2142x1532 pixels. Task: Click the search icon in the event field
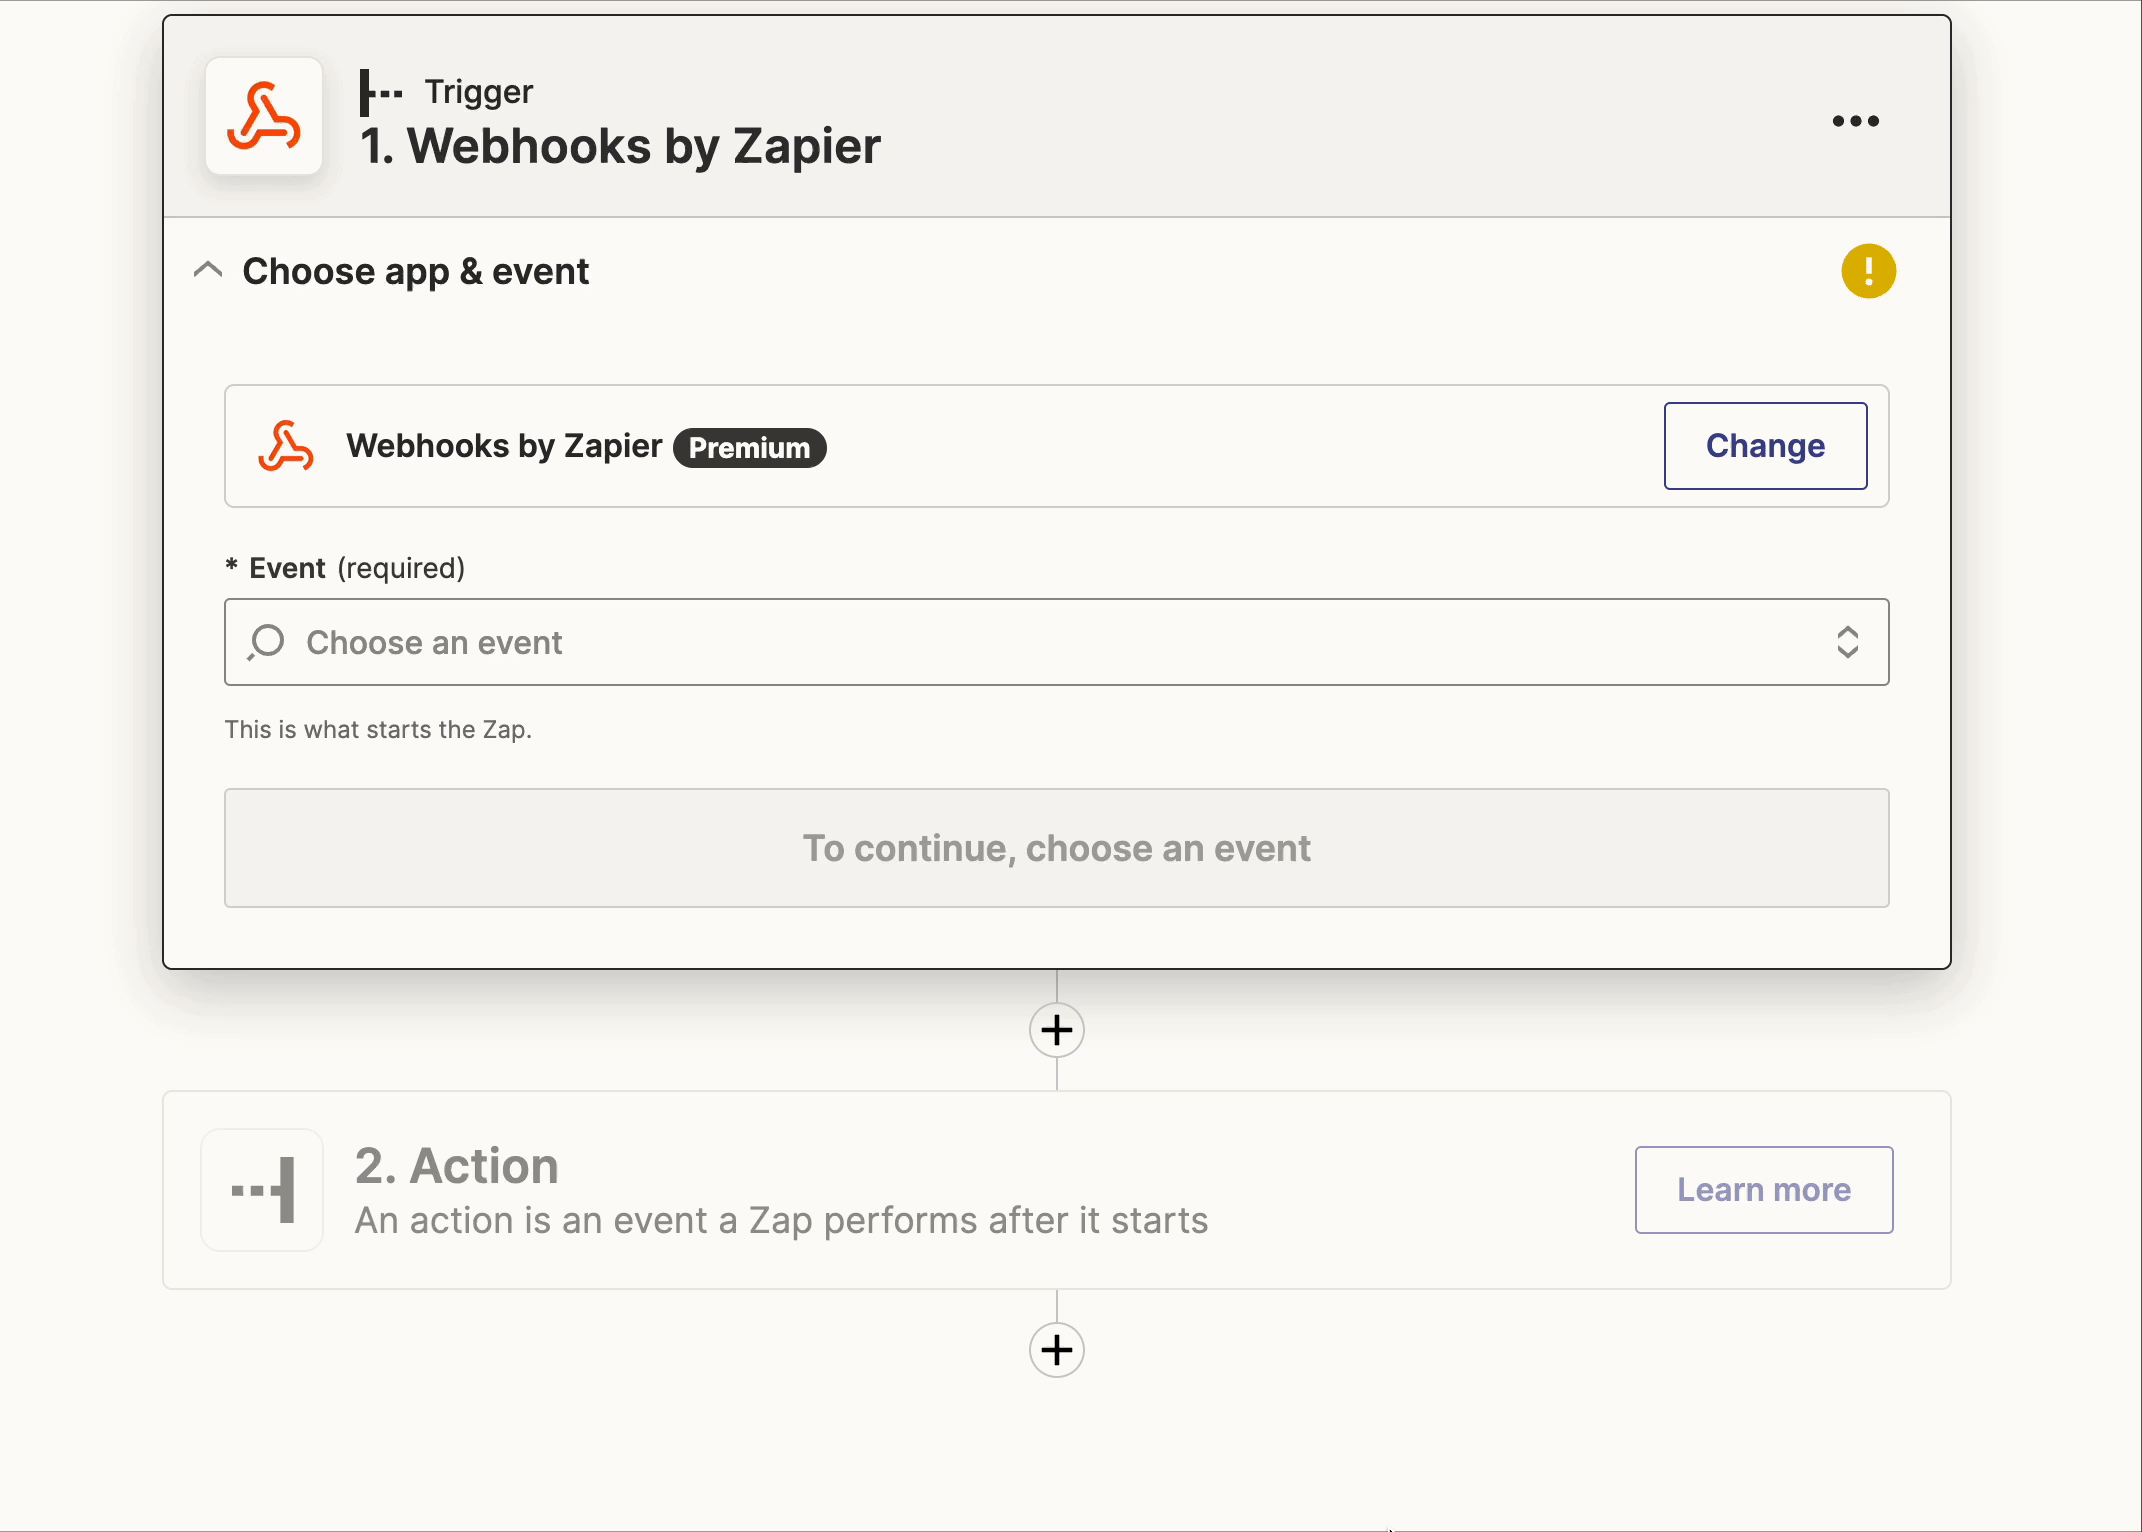point(266,642)
